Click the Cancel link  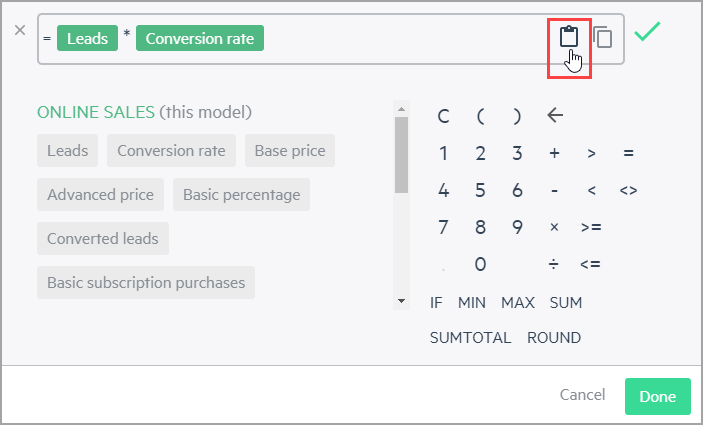pyautogui.click(x=582, y=395)
